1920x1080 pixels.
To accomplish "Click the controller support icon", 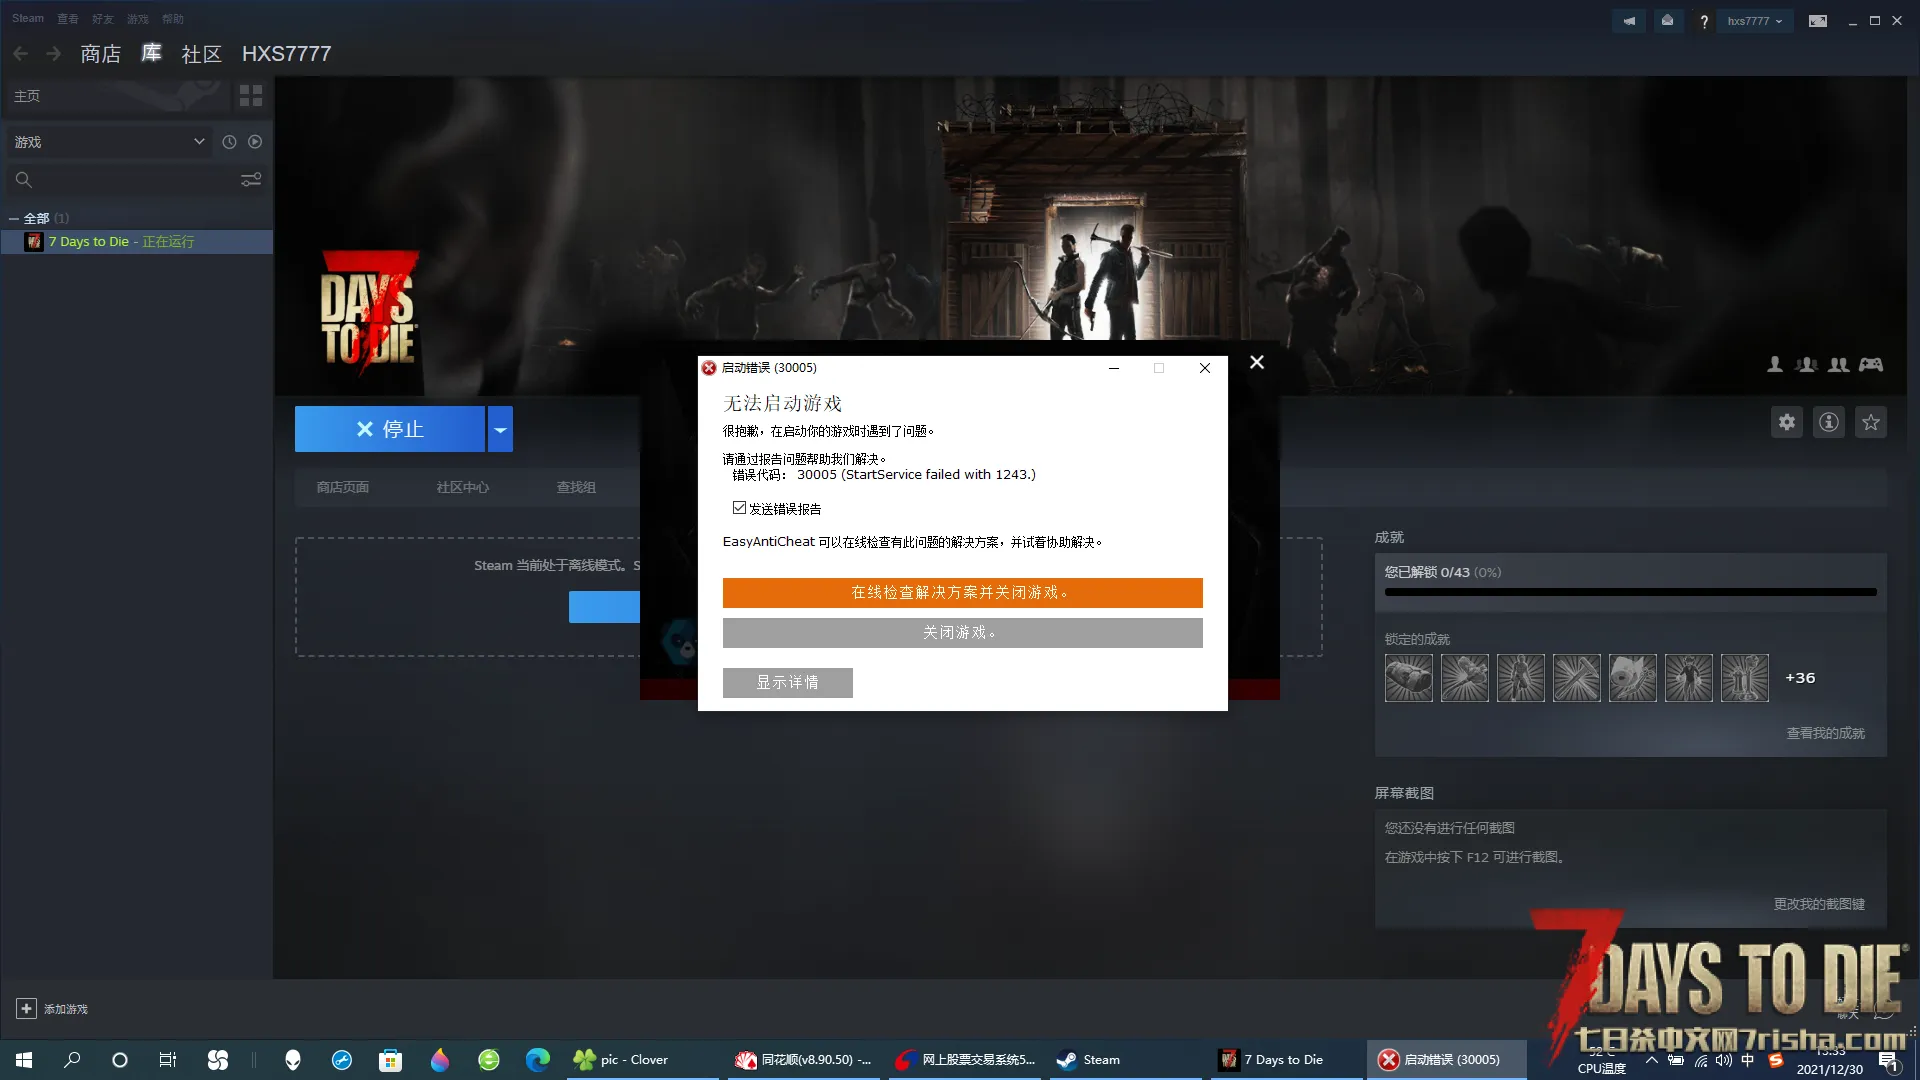I will (1871, 365).
